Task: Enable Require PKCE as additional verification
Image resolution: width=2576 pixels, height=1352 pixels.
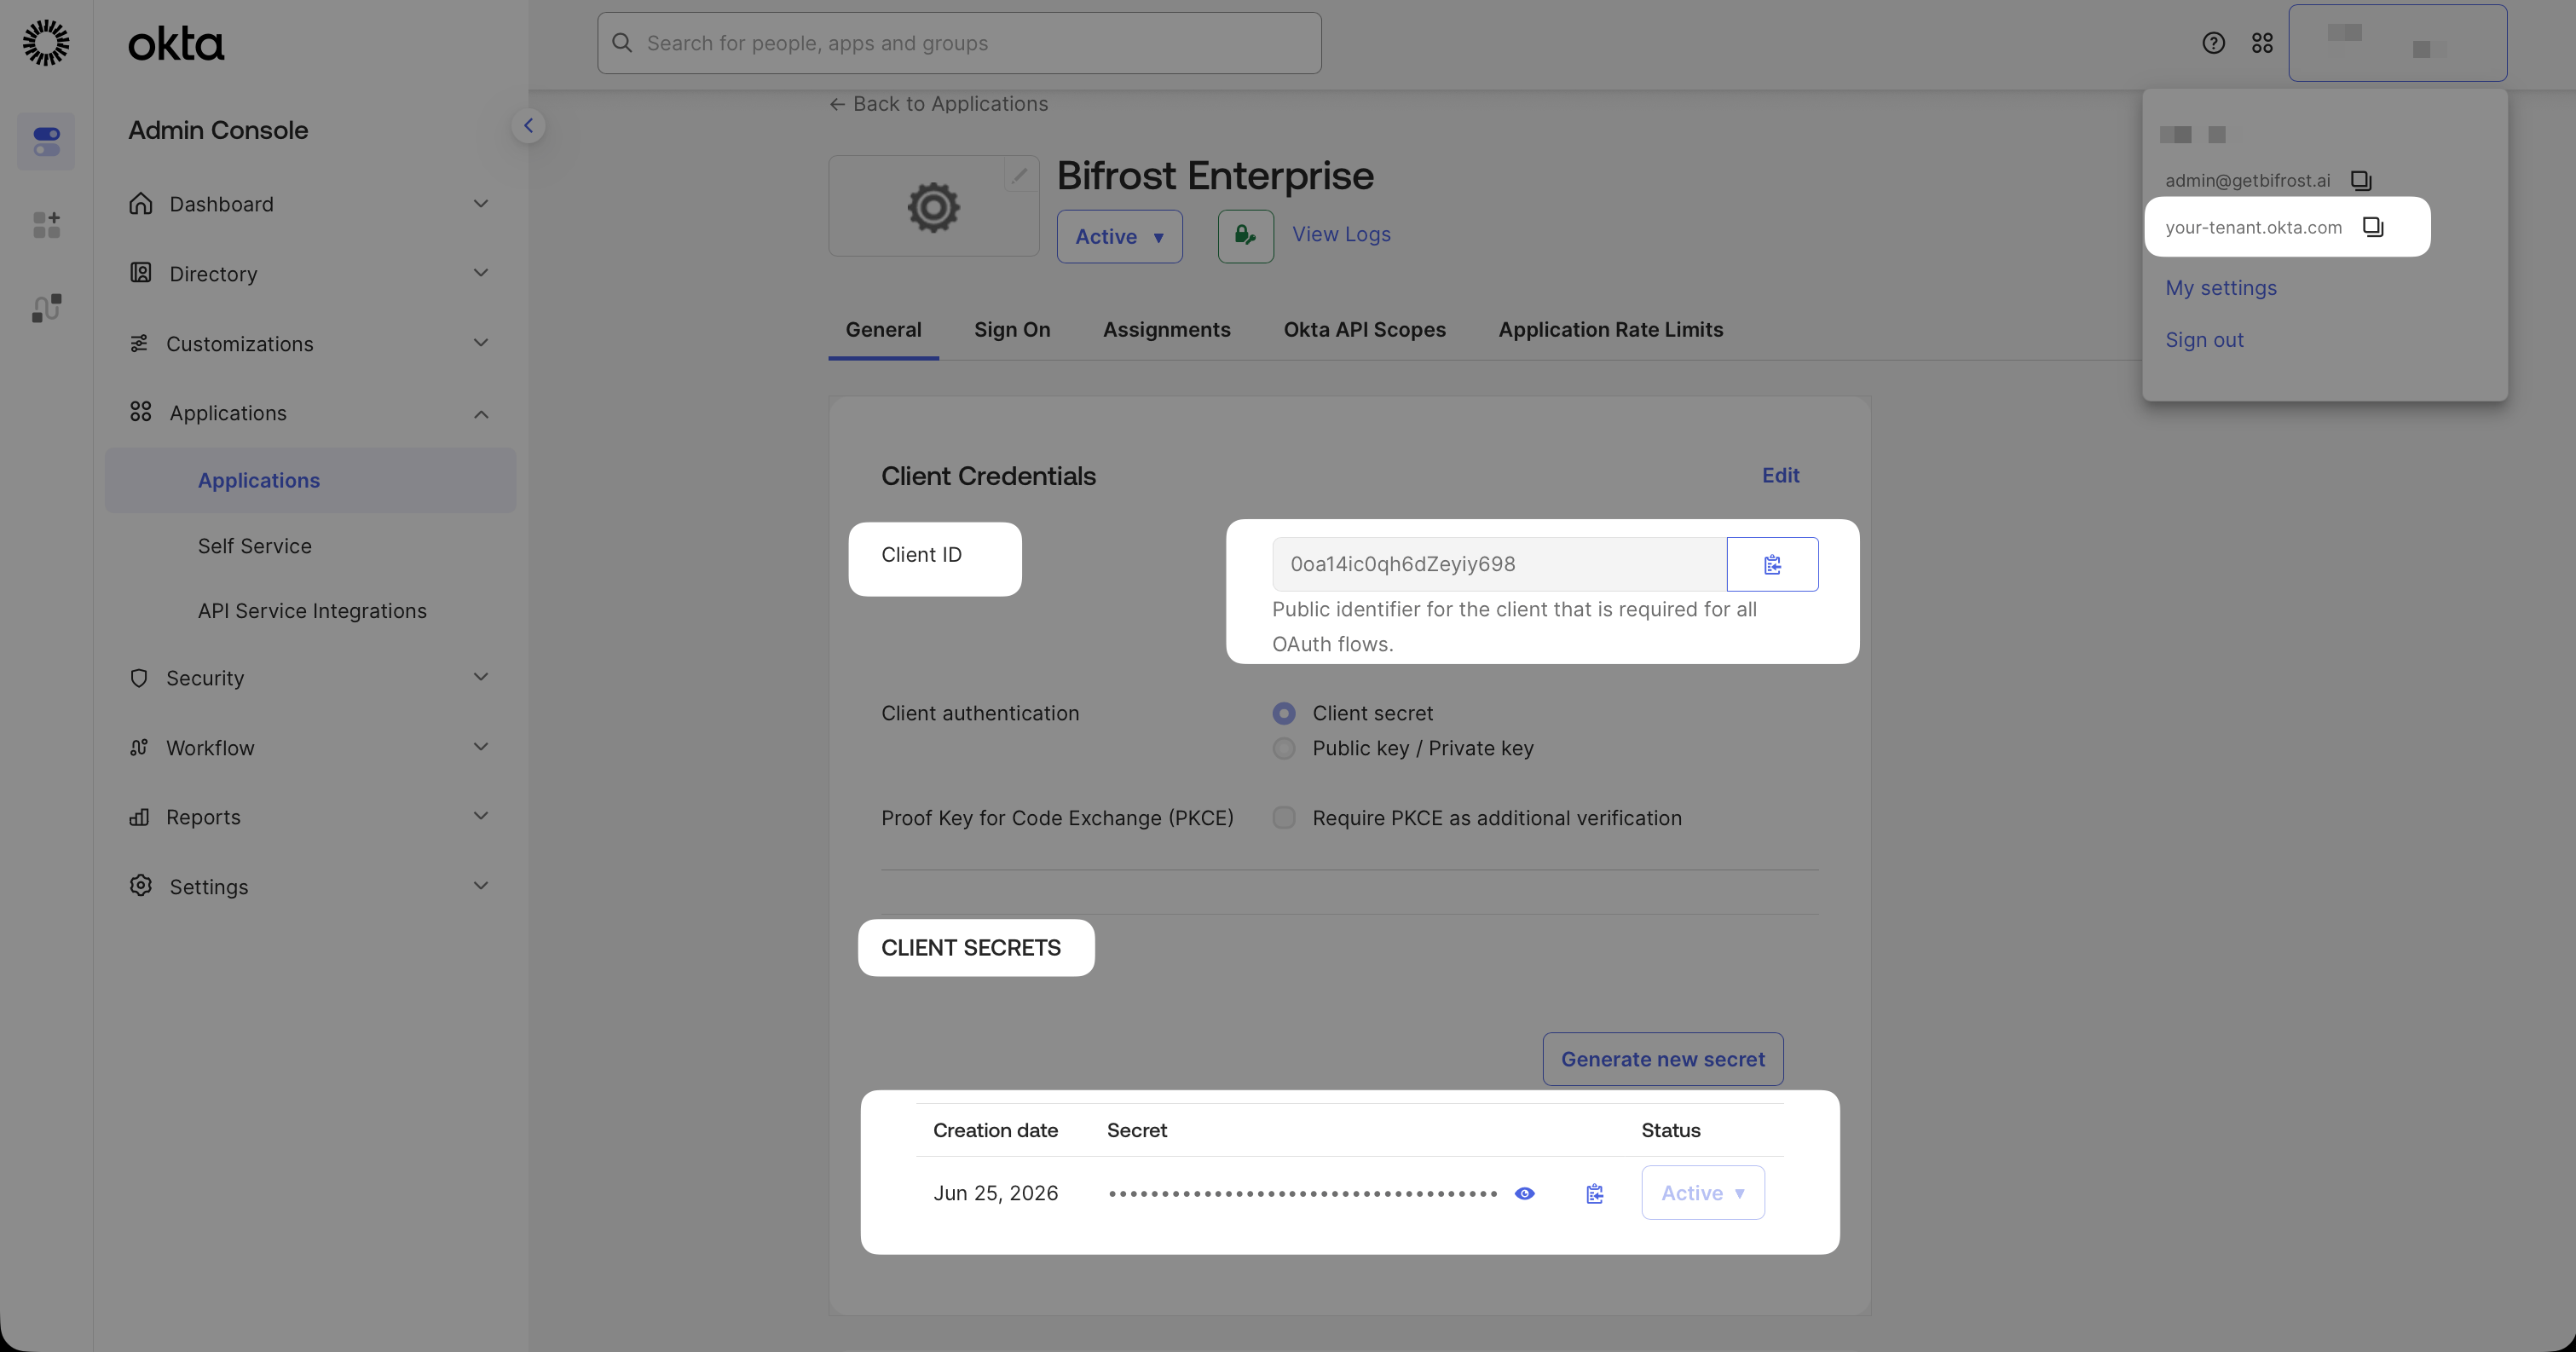Action: point(1283,818)
